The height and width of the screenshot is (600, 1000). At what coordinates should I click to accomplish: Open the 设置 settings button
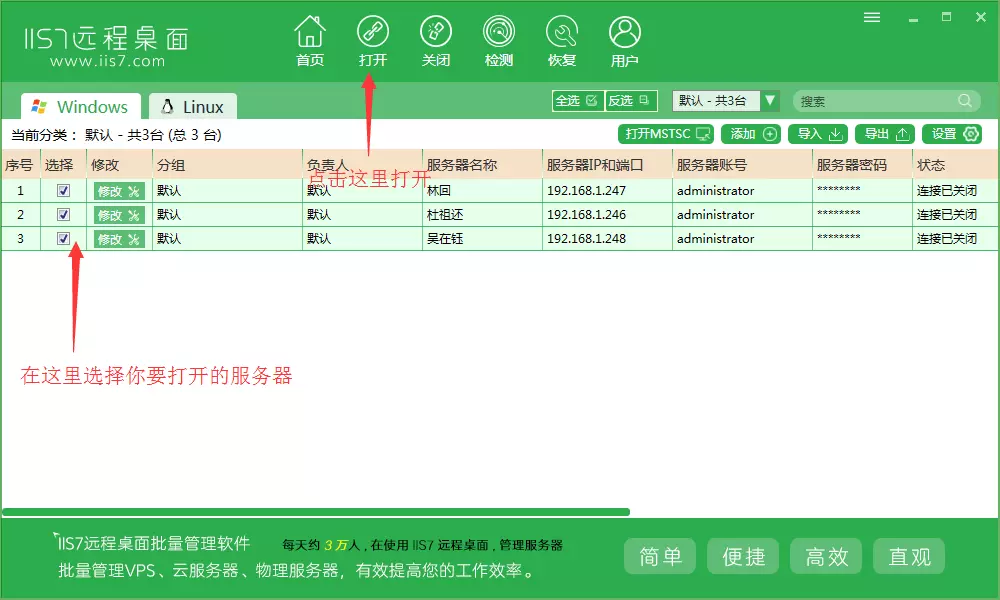[952, 134]
